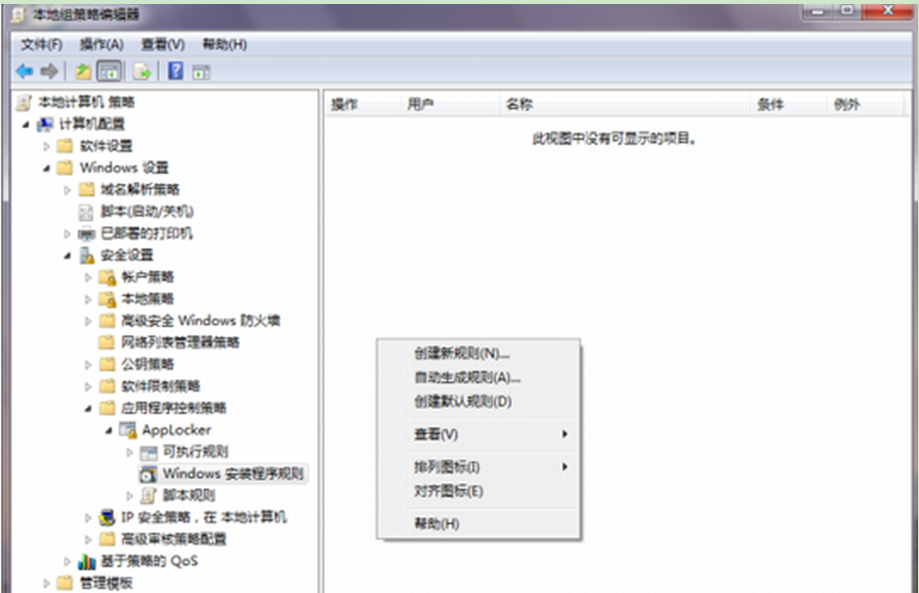Choose 自动生成规则(A)... from context menu

pyautogui.click(x=467, y=377)
